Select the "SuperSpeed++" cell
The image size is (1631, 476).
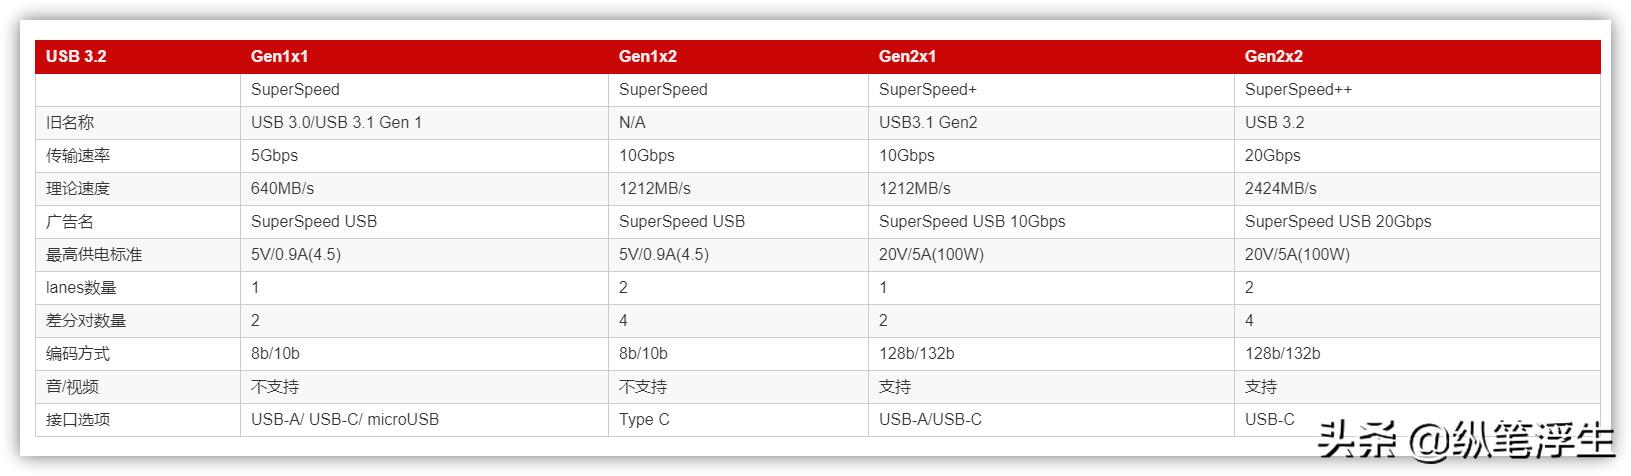1298,89
